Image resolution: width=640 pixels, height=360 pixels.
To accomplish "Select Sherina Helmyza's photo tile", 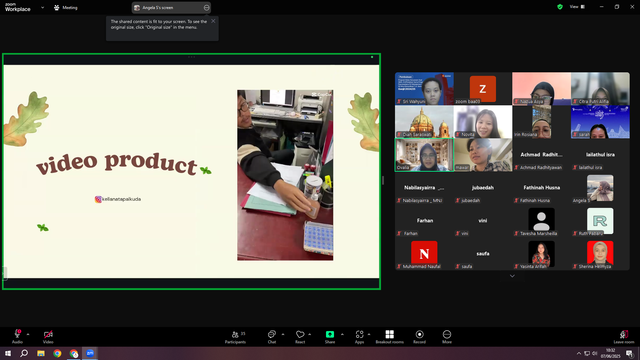I will click(x=600, y=254).
